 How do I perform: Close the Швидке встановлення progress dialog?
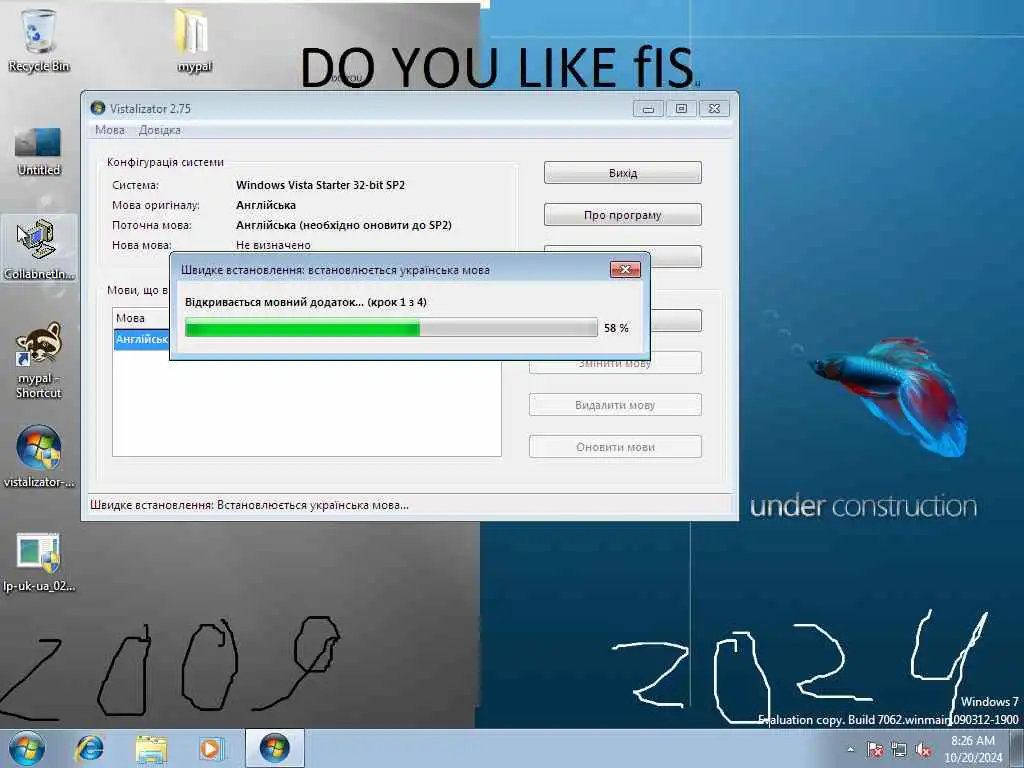[x=625, y=270]
